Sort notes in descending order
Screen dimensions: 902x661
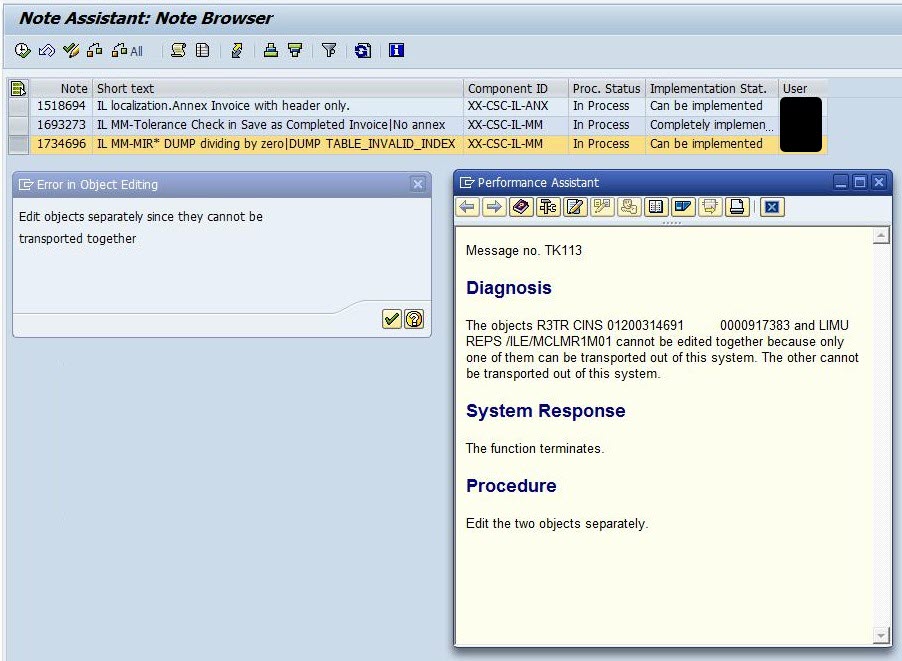pyautogui.click(x=295, y=51)
